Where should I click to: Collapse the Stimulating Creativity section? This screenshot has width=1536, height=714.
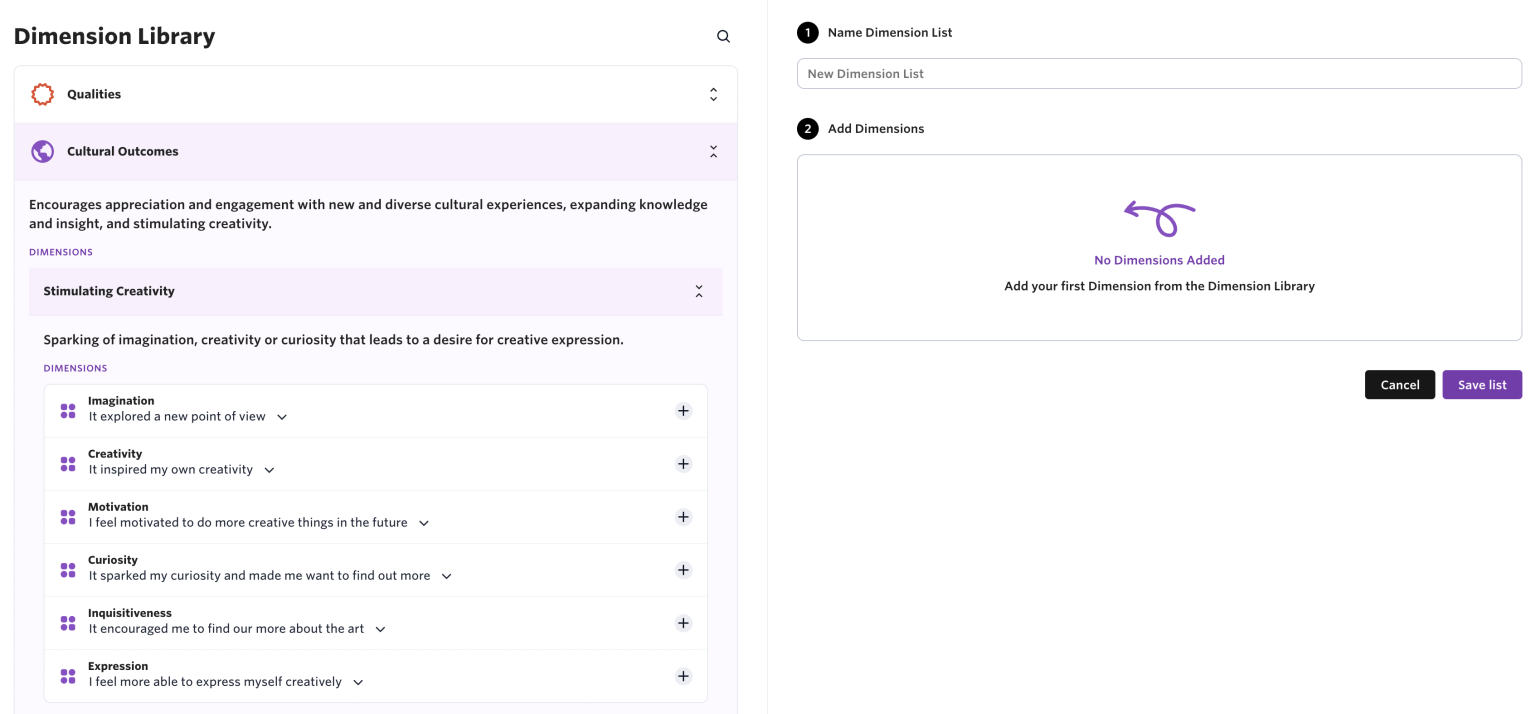pyautogui.click(x=699, y=291)
